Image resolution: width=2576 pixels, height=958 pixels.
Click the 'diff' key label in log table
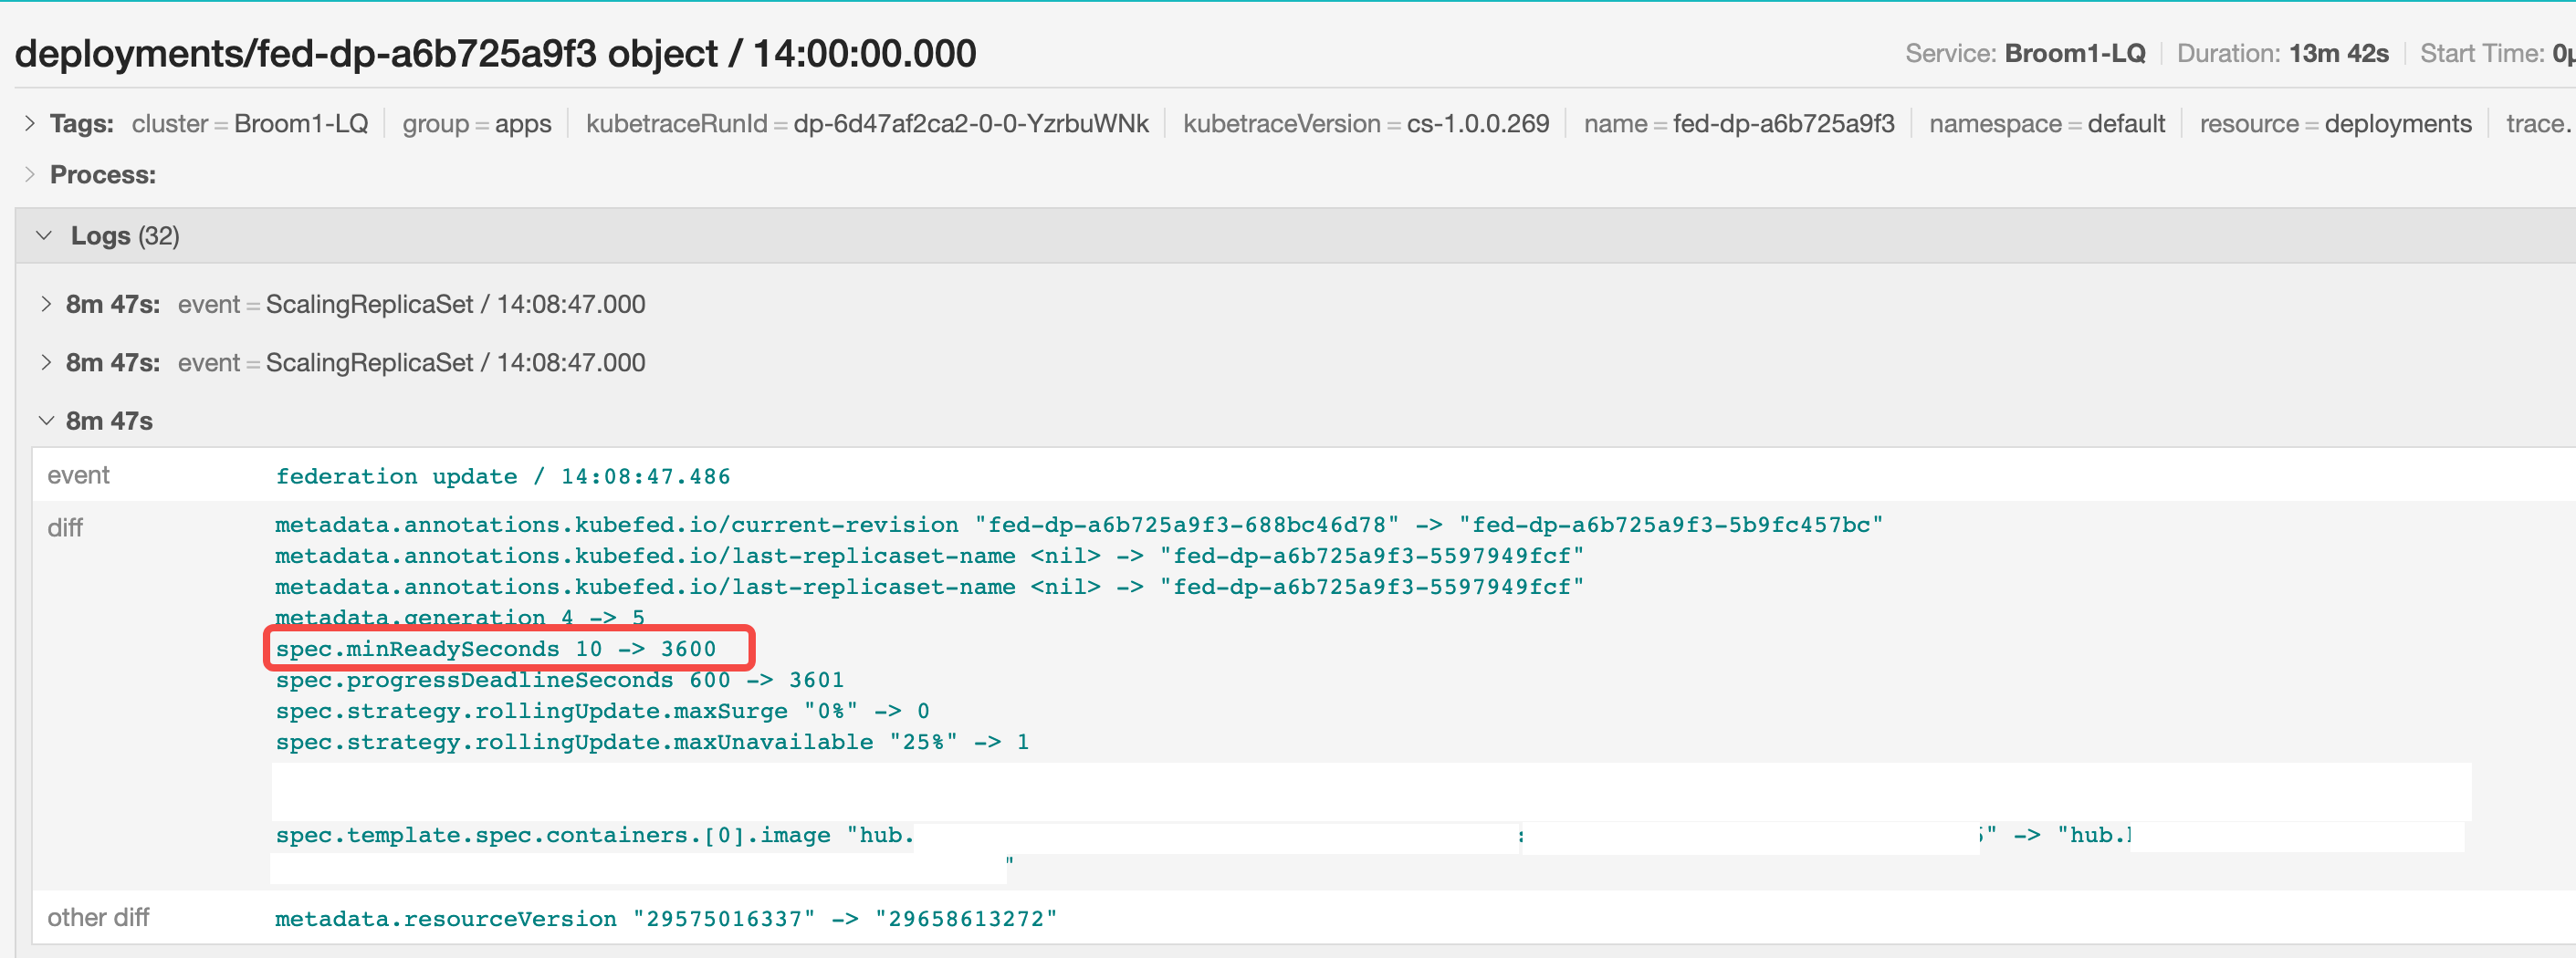(x=65, y=528)
